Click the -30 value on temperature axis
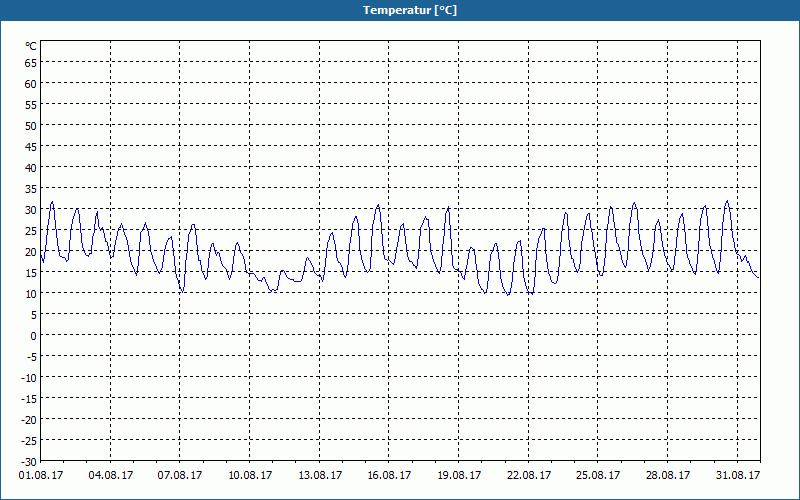This screenshot has width=800, height=500. pos(29,462)
